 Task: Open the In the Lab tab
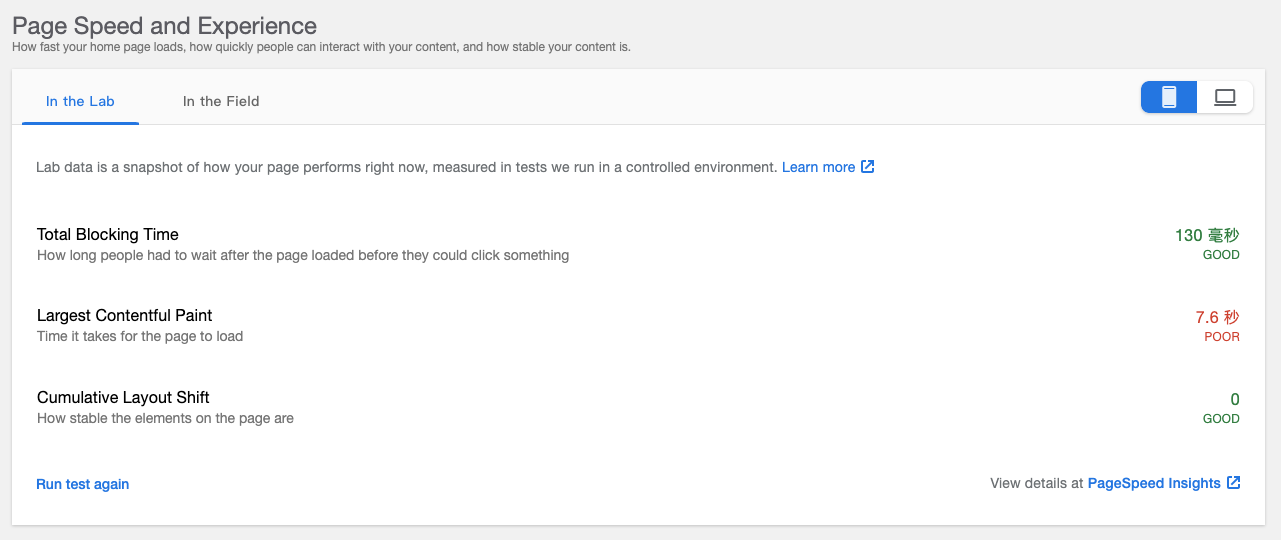pyautogui.click(x=80, y=101)
